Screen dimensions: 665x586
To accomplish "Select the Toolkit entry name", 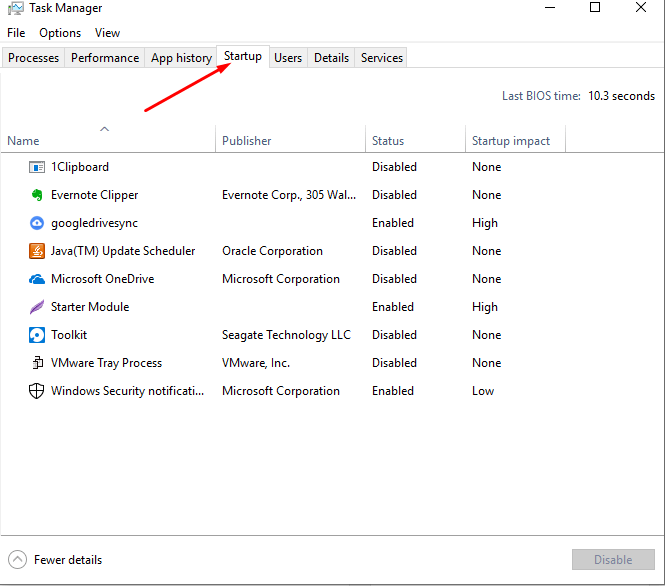I will [69, 335].
